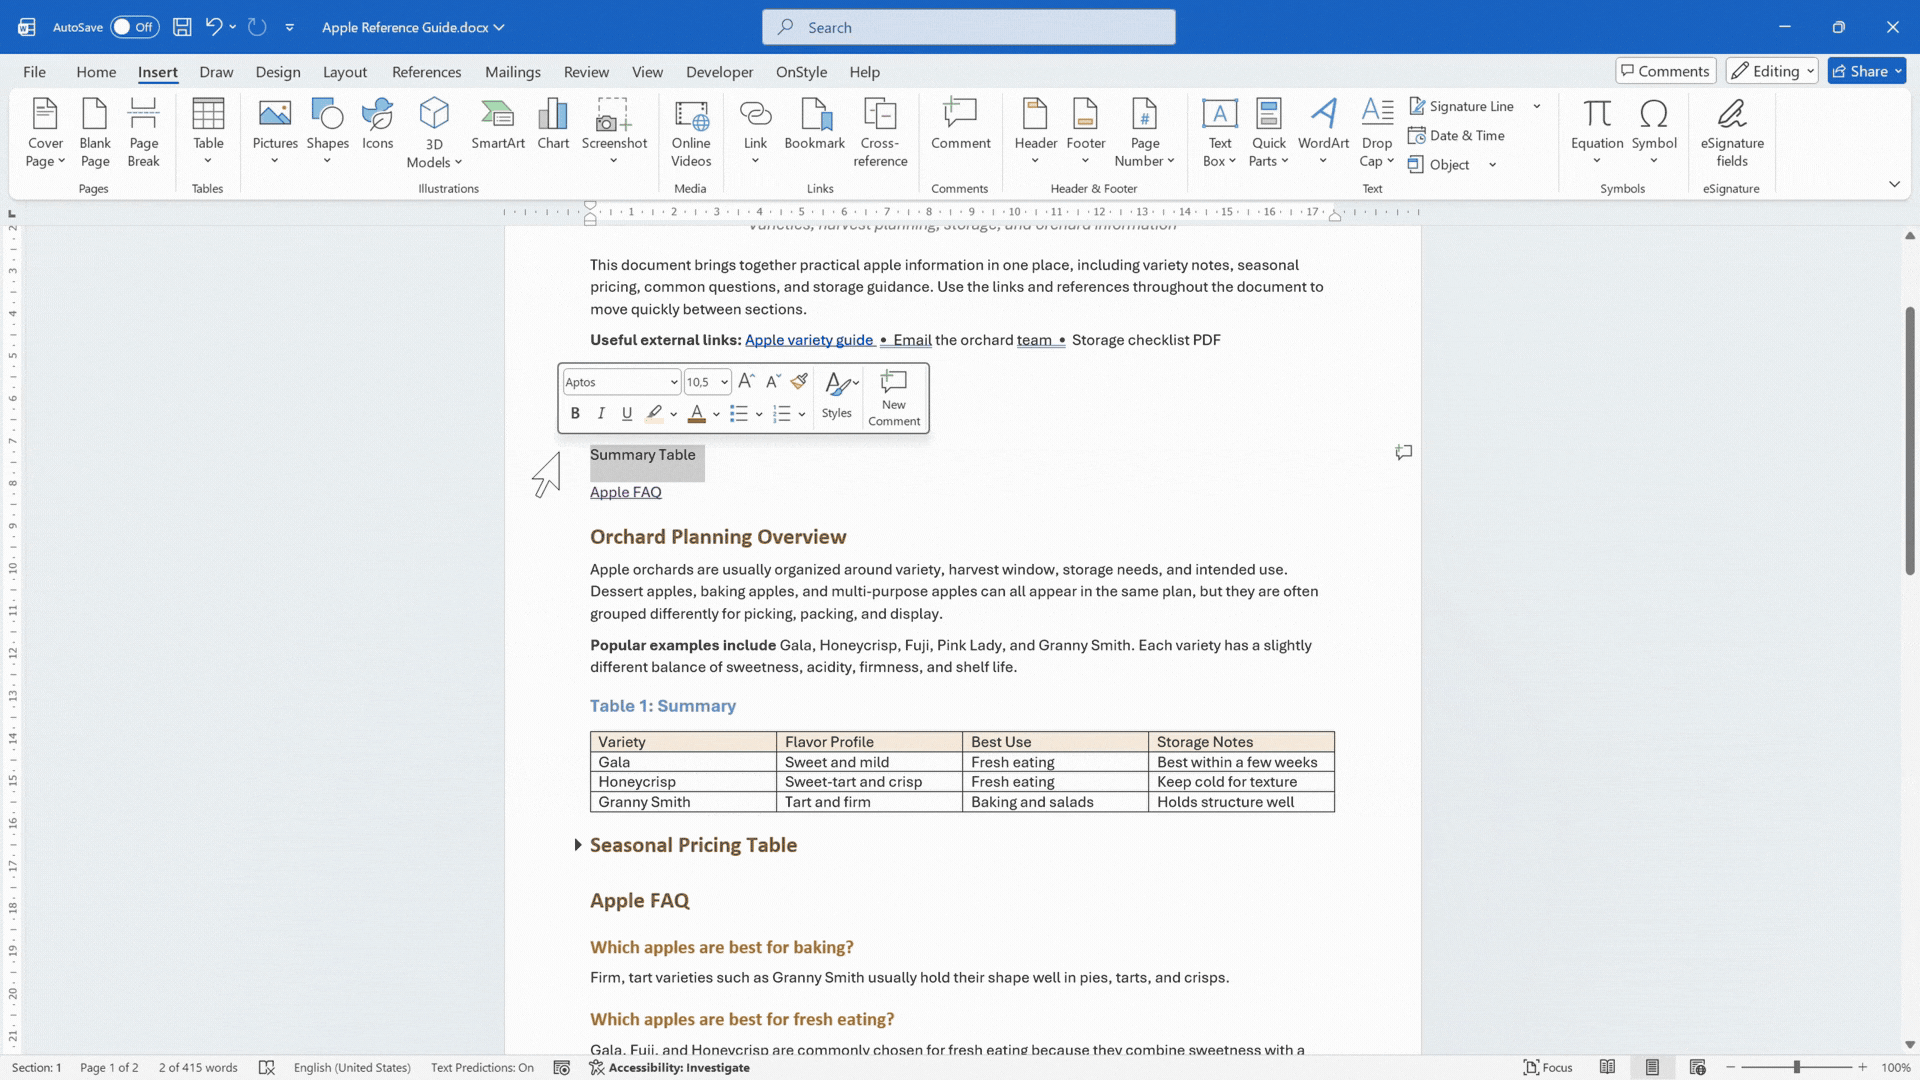The height and width of the screenshot is (1080, 1920).
Task: Switch to Print Layout view
Action: pyautogui.click(x=1652, y=1067)
